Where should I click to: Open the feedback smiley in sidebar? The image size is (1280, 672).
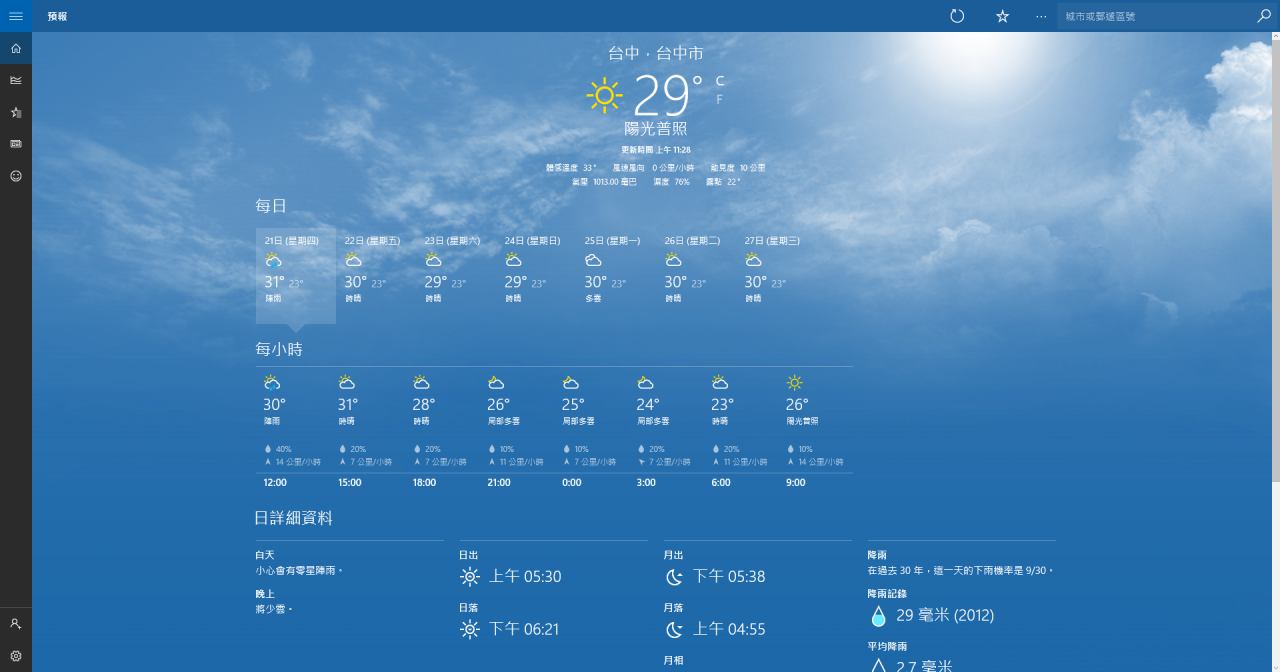tap(16, 176)
